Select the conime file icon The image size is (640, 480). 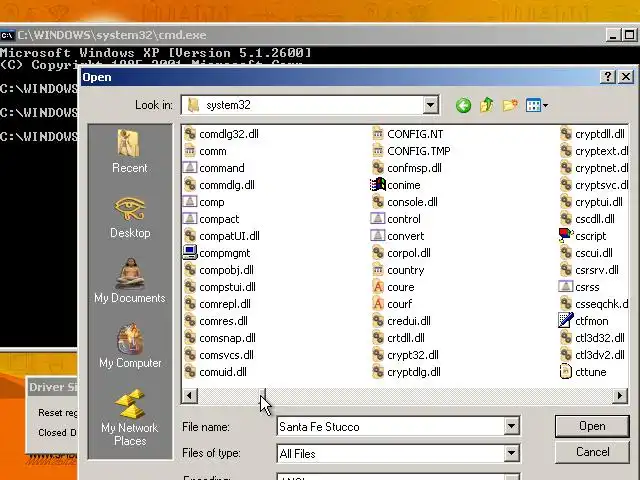click(x=378, y=185)
